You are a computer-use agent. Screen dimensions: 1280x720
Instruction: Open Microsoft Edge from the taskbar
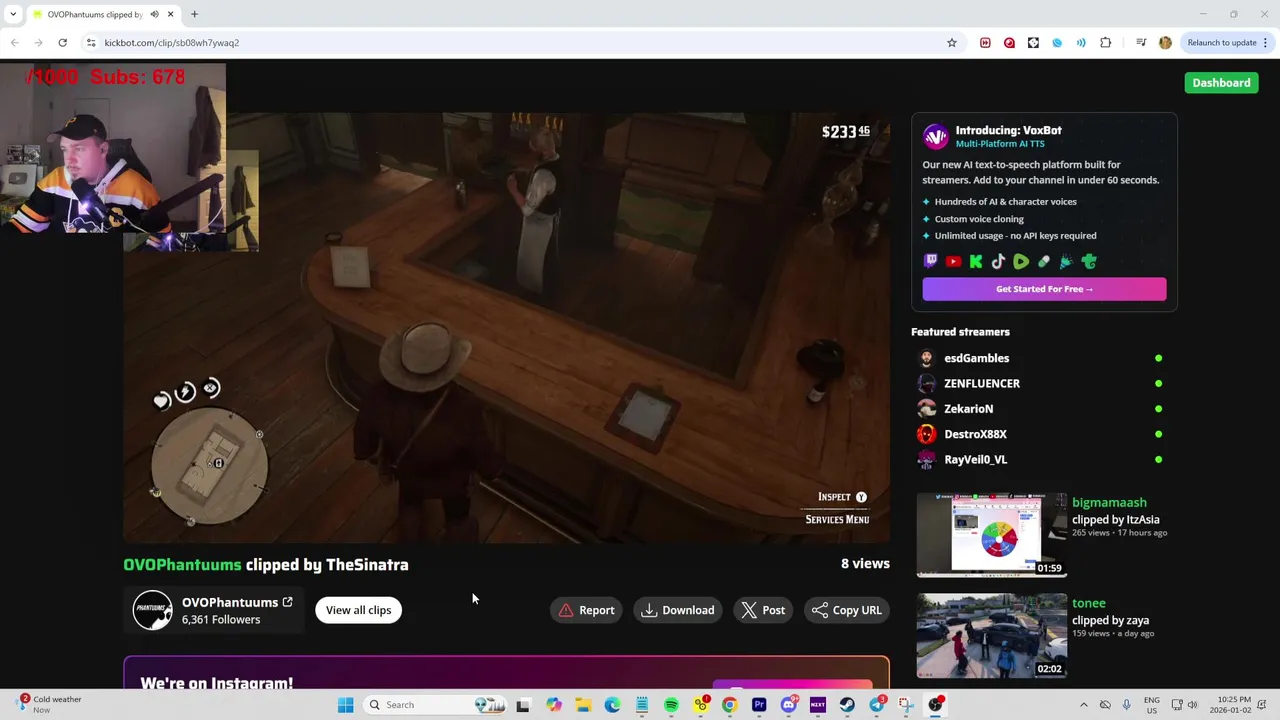612,705
